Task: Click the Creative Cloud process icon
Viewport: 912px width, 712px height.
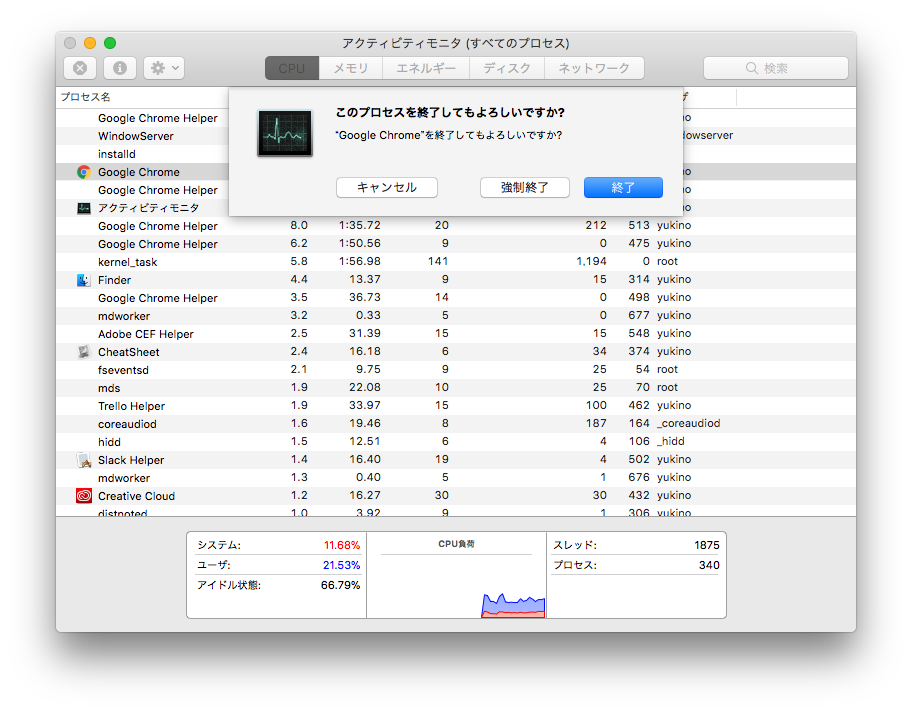Action: [84, 496]
